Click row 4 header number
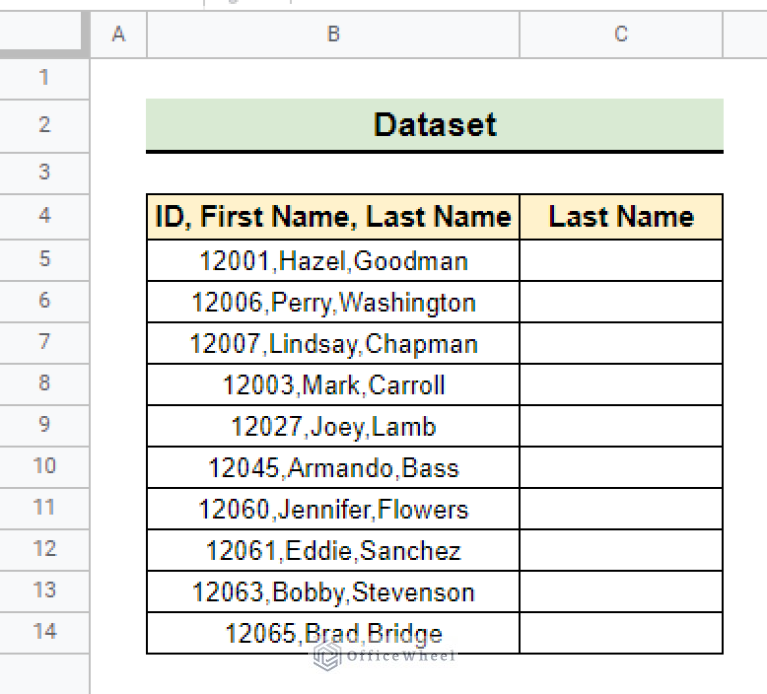 pos(44,216)
